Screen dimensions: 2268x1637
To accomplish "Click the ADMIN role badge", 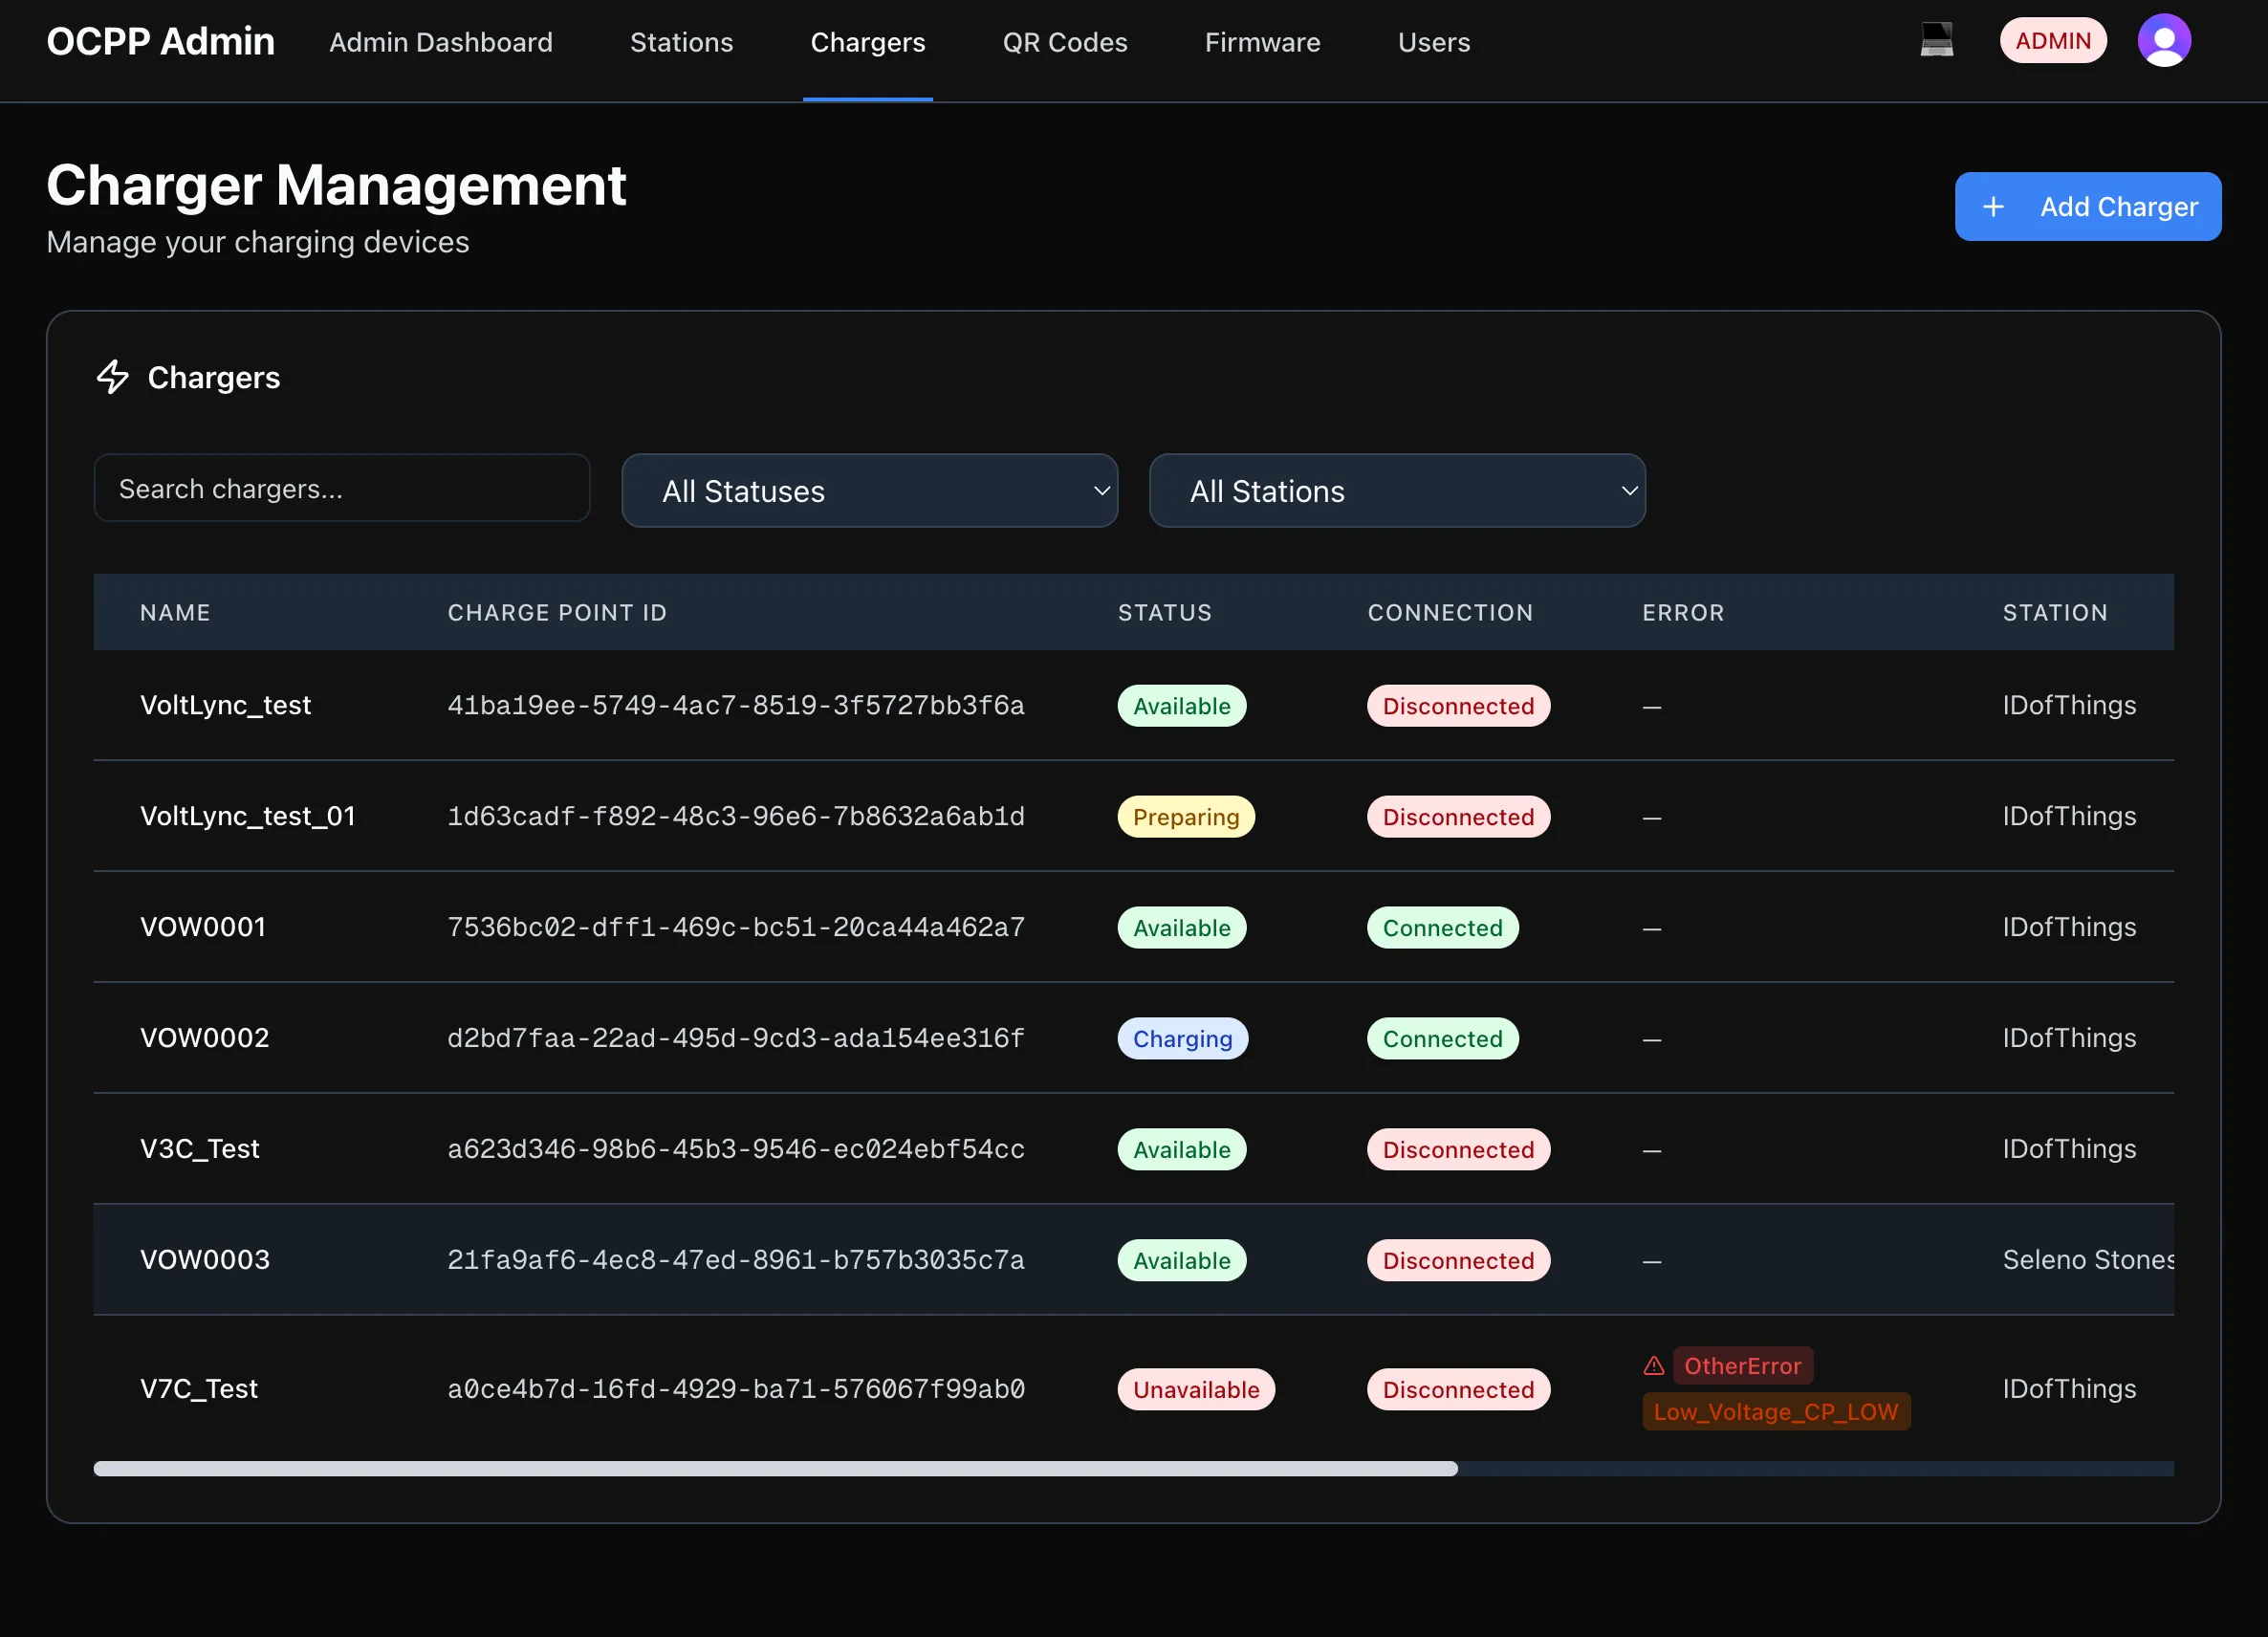I will click(2053, 40).
